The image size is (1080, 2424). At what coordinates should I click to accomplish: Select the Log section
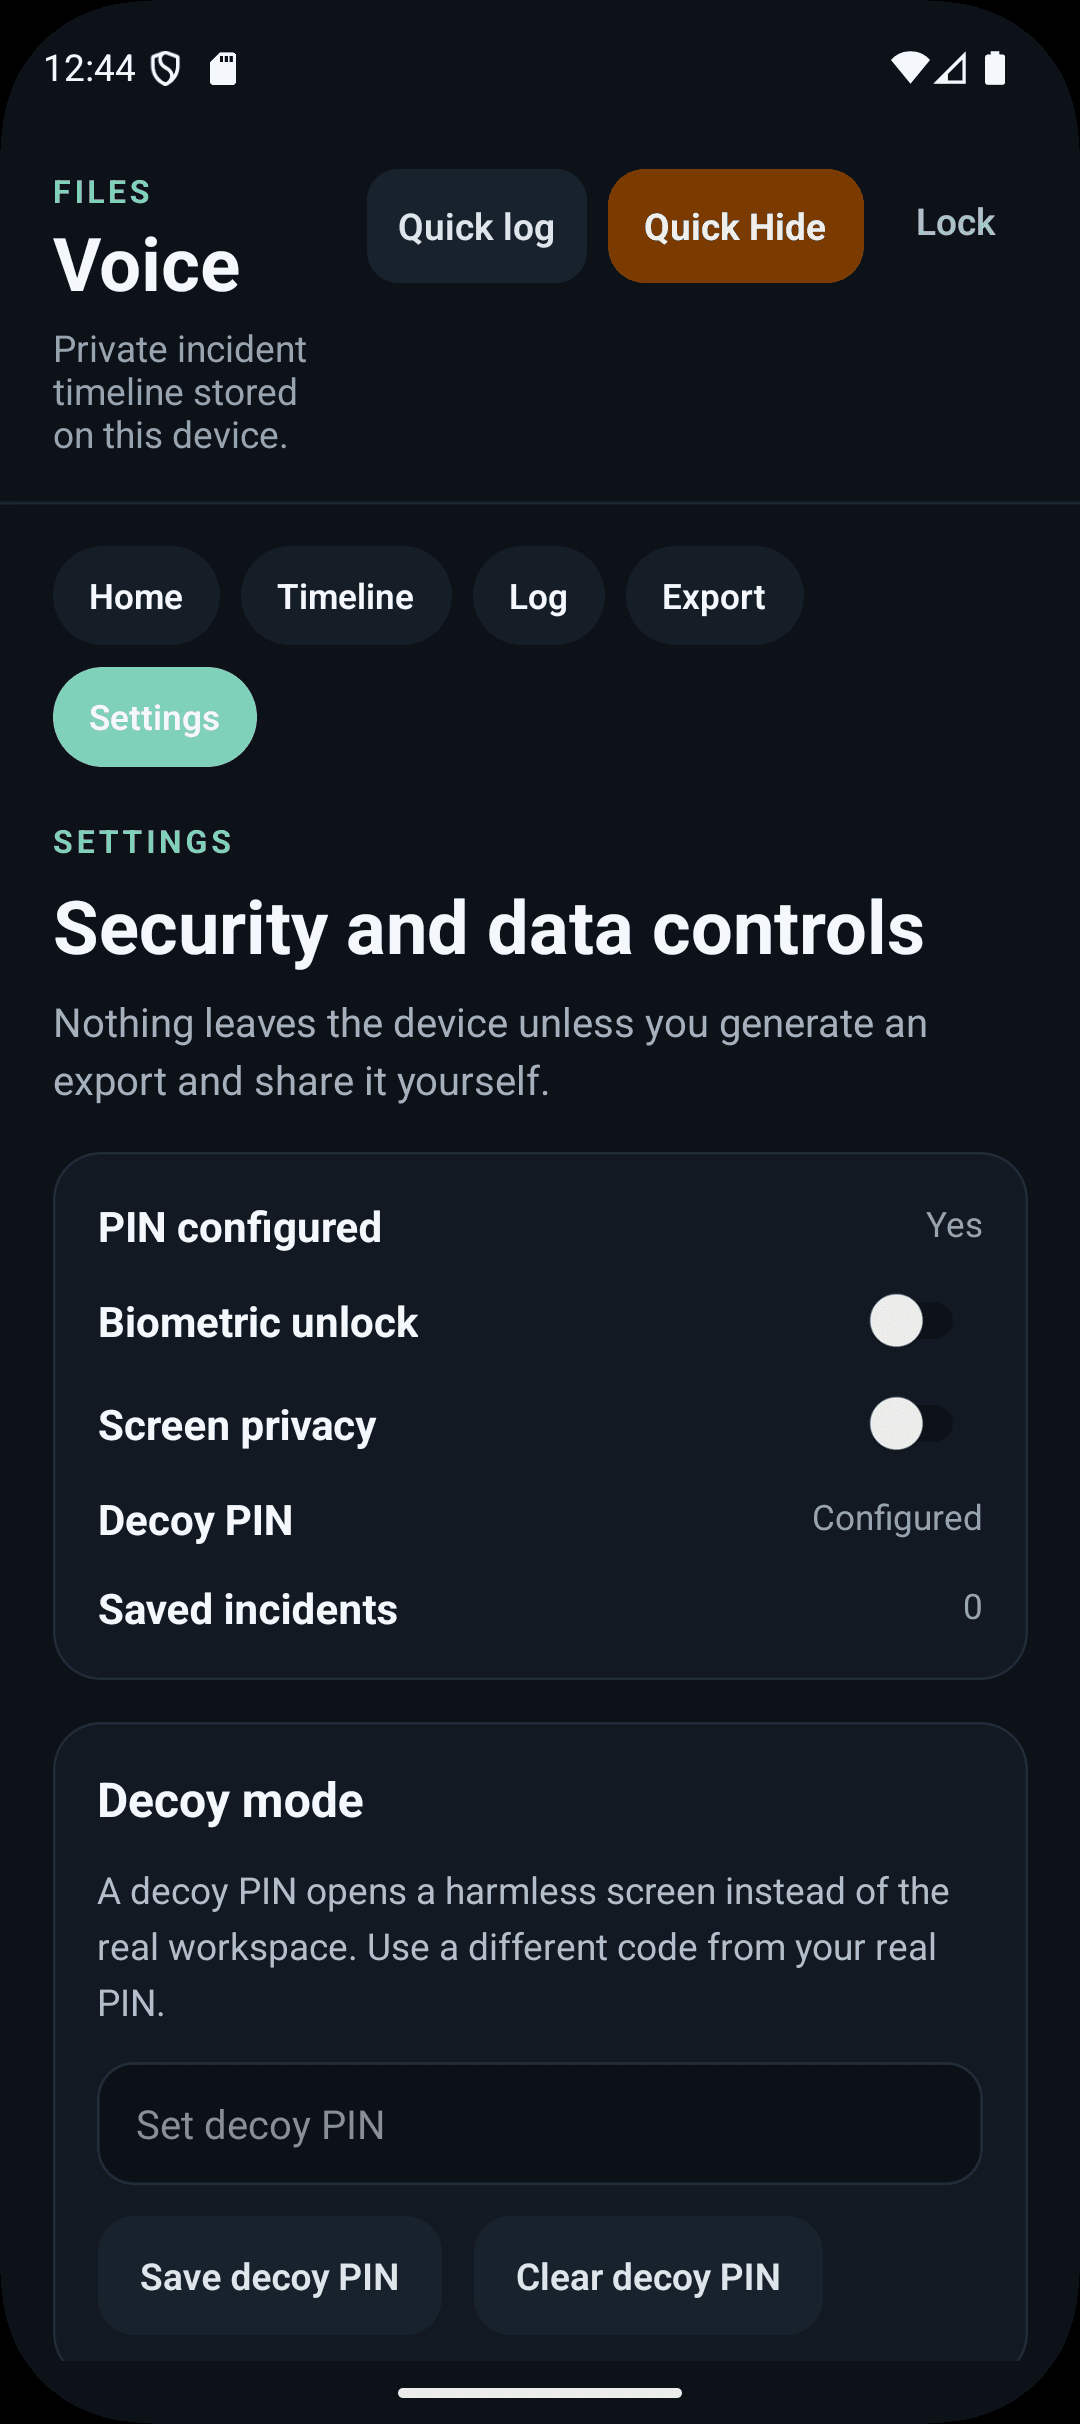coord(538,596)
